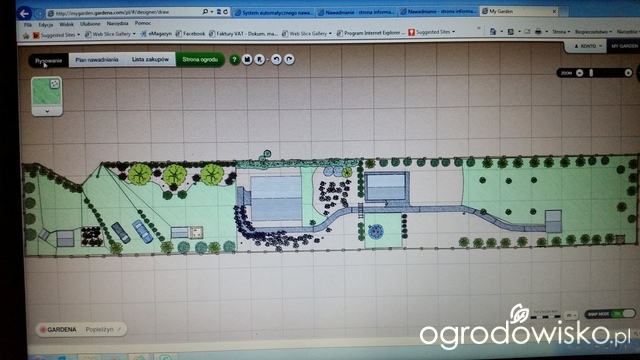Image resolution: width=640 pixels, height=360 pixels.
Task: Open the measurement unit dropdown
Action: pos(571,315)
